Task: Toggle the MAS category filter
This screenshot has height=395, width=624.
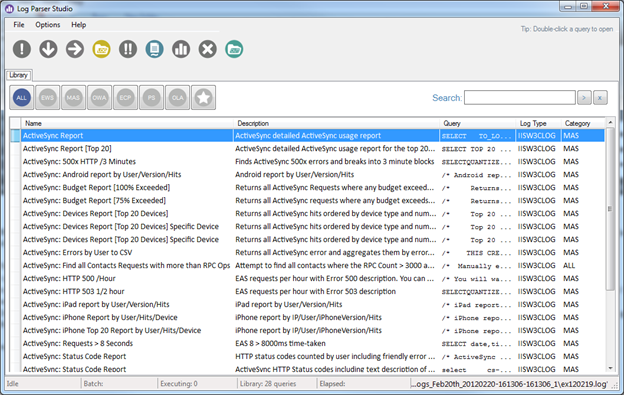Action: 73,97
